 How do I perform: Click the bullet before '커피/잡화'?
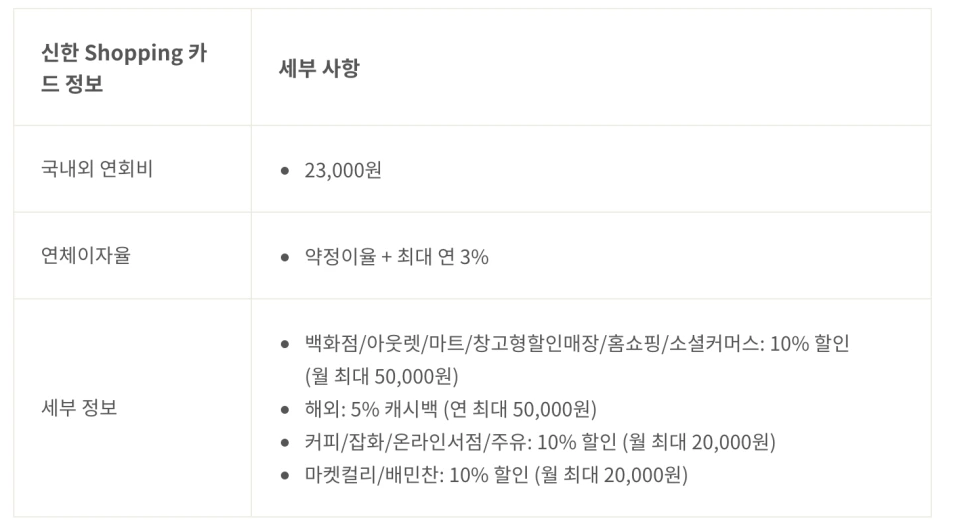coord(285,442)
